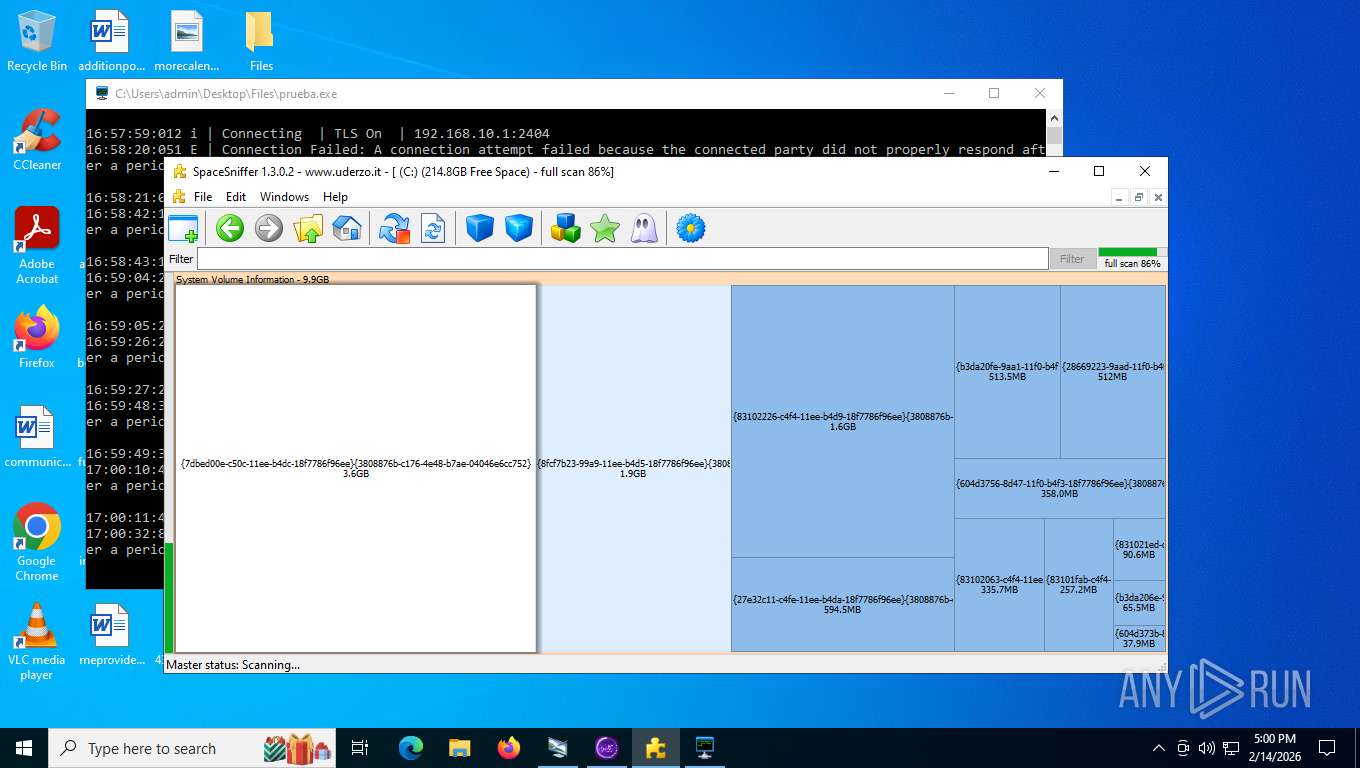
Task: Open the Help menu
Action: (336, 197)
